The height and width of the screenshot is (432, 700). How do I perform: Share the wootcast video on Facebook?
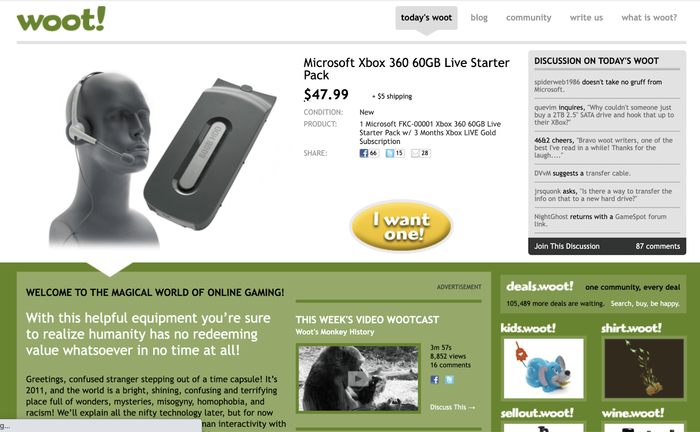[x=434, y=380]
